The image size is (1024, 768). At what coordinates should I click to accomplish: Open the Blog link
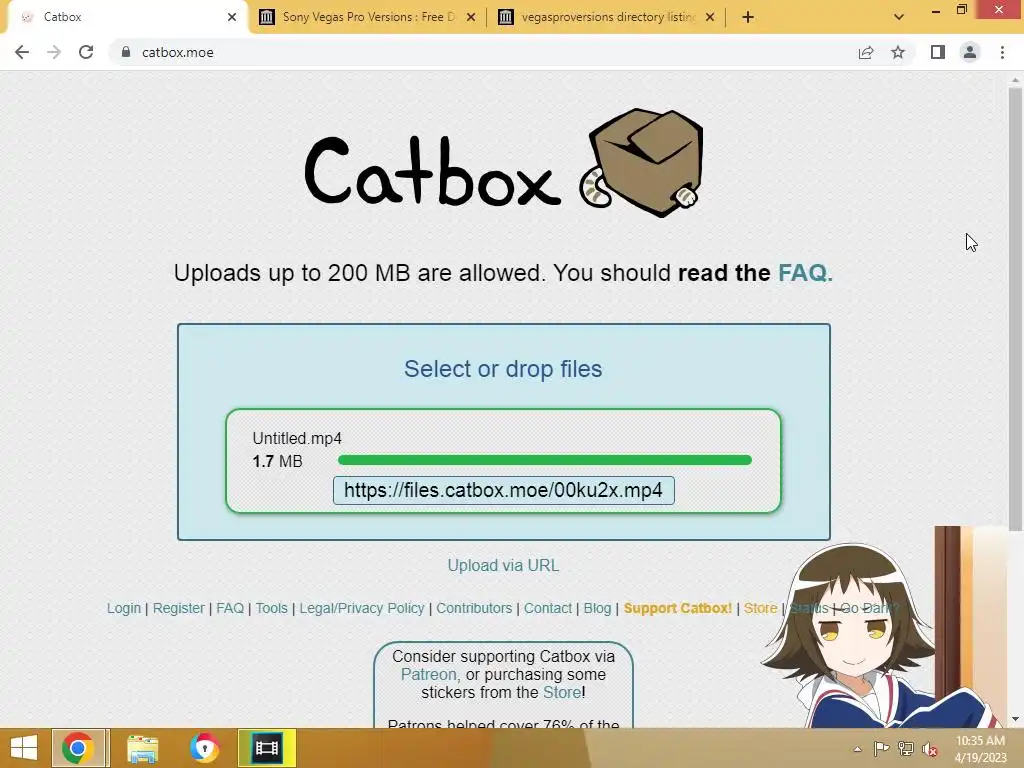597,608
